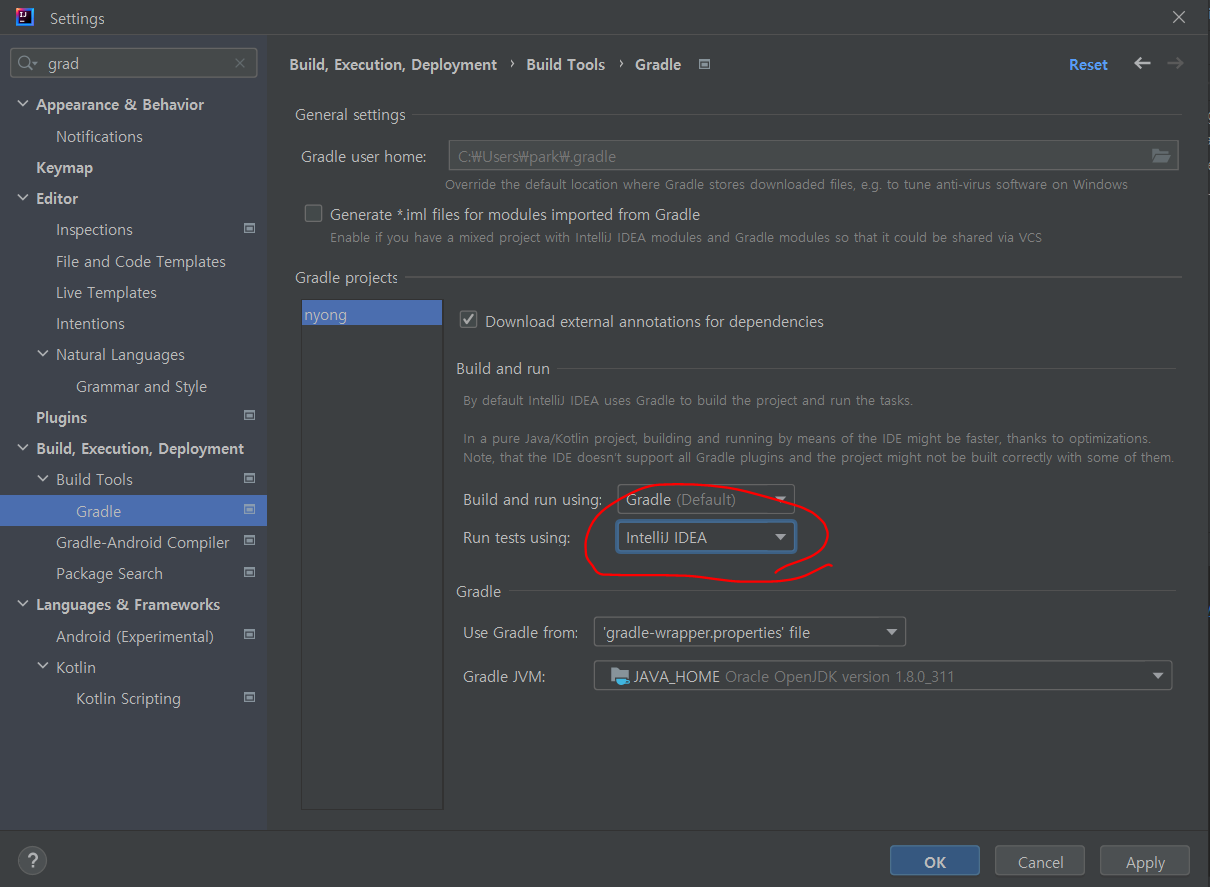This screenshot has width=1210, height=887.
Task: Click the project-level icon beside Plugins
Action: point(250,416)
